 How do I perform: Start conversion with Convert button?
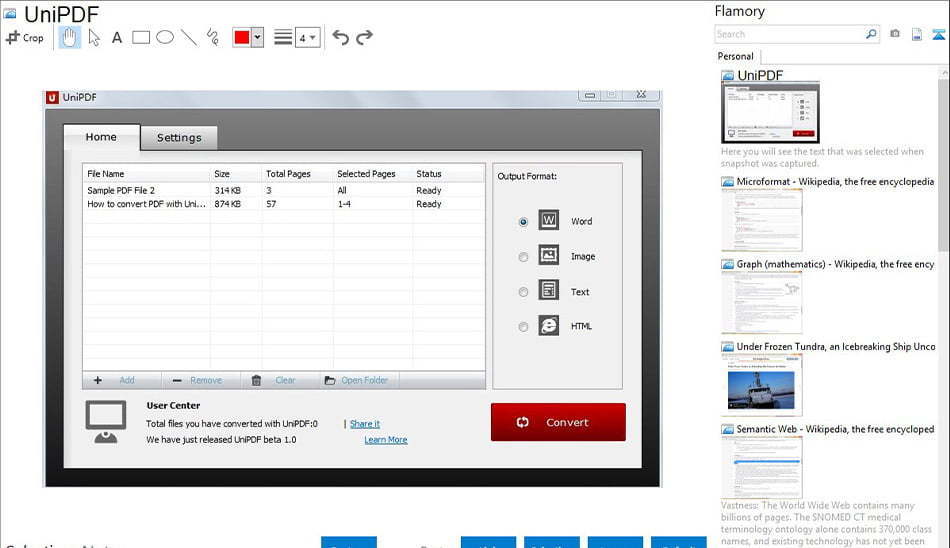[558, 422]
